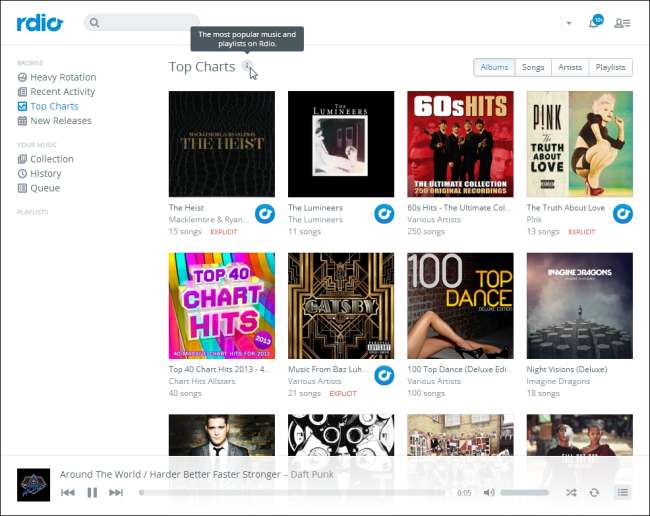Open the Gatsby soundtrack cover

(341, 305)
